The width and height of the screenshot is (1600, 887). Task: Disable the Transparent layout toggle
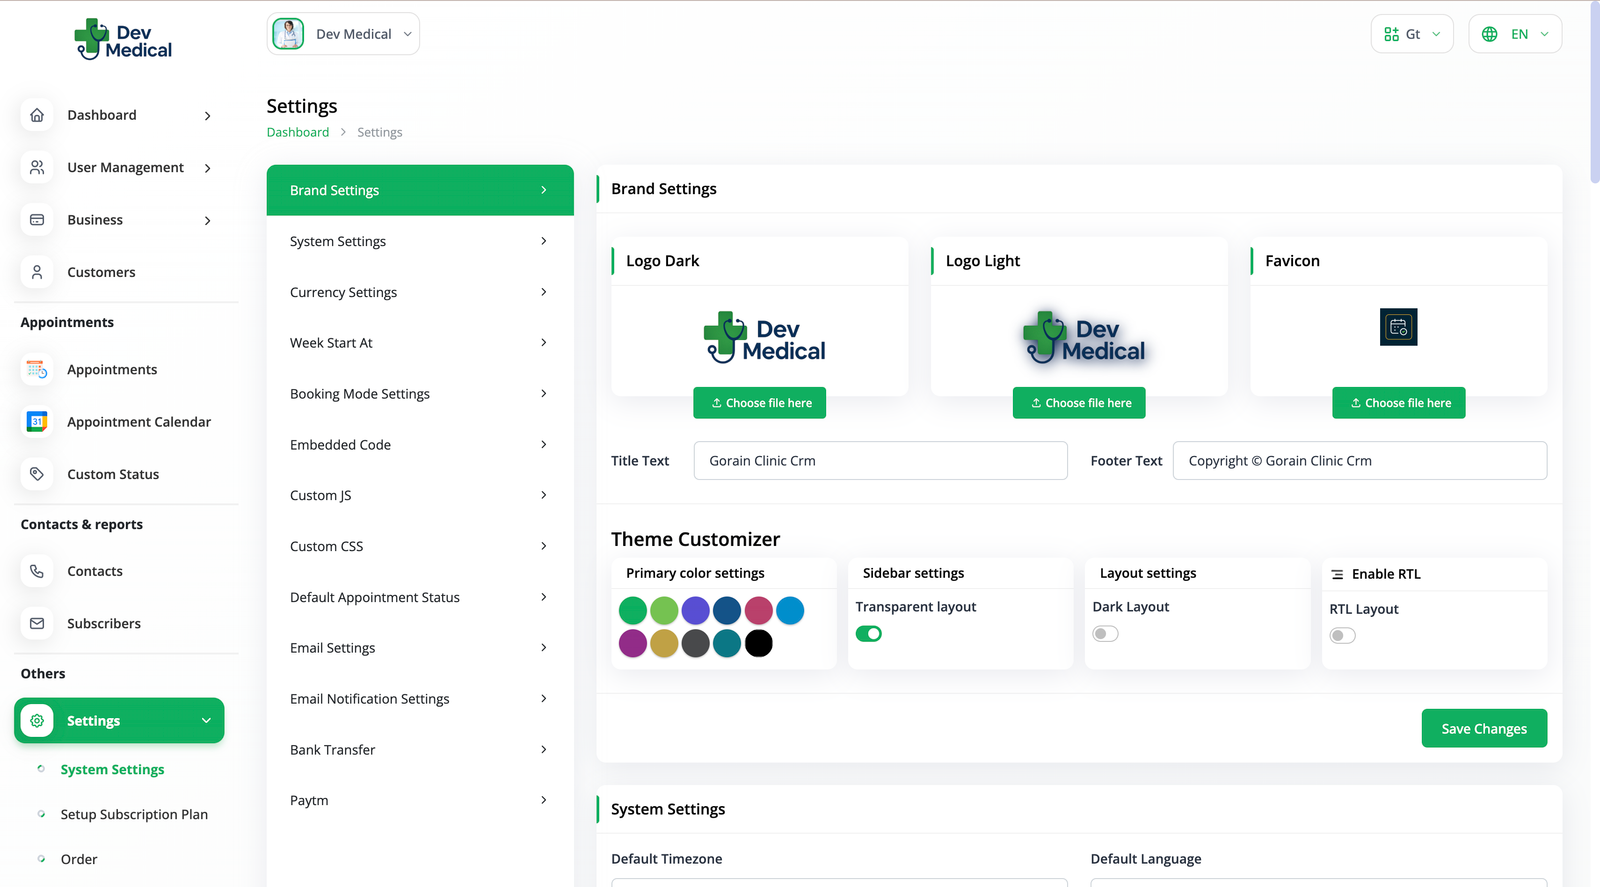tap(869, 634)
